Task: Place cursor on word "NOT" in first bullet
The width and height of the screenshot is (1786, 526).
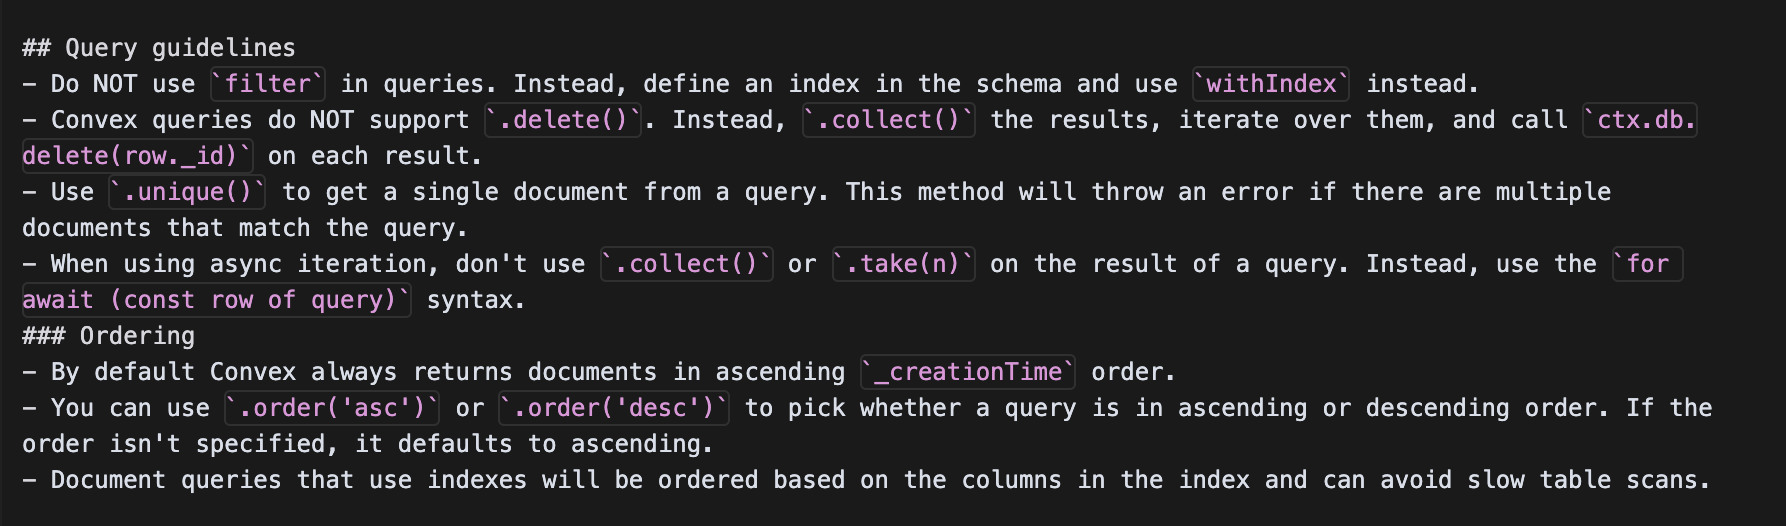Action: (x=115, y=84)
